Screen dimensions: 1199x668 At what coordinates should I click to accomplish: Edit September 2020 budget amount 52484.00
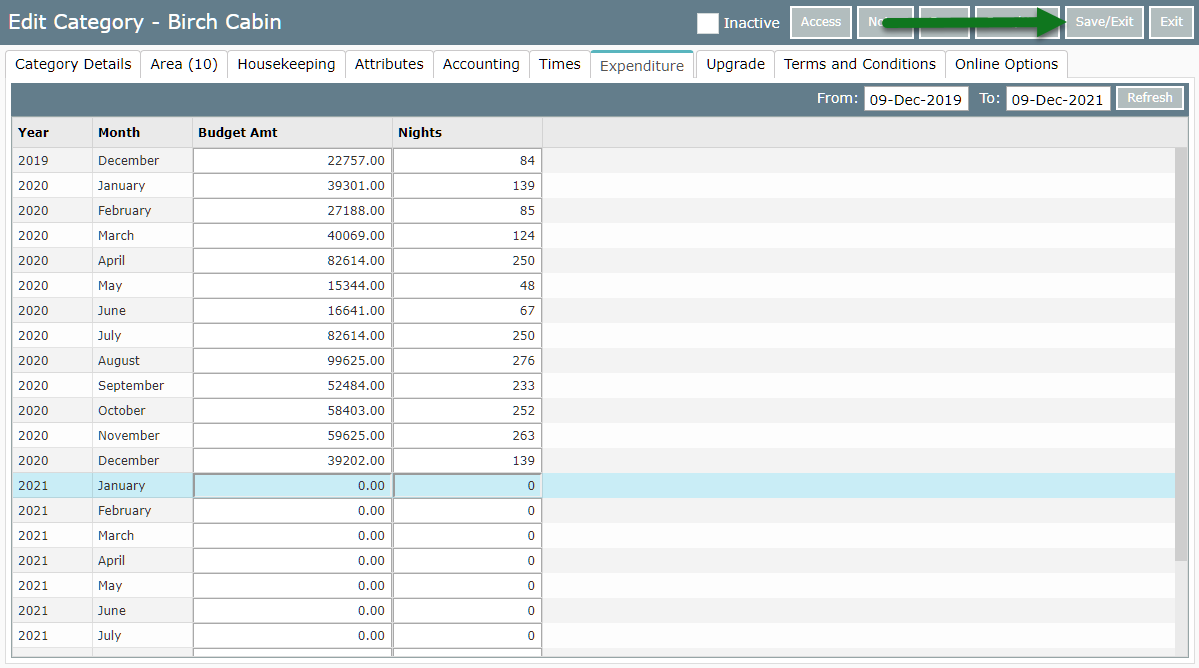293,386
